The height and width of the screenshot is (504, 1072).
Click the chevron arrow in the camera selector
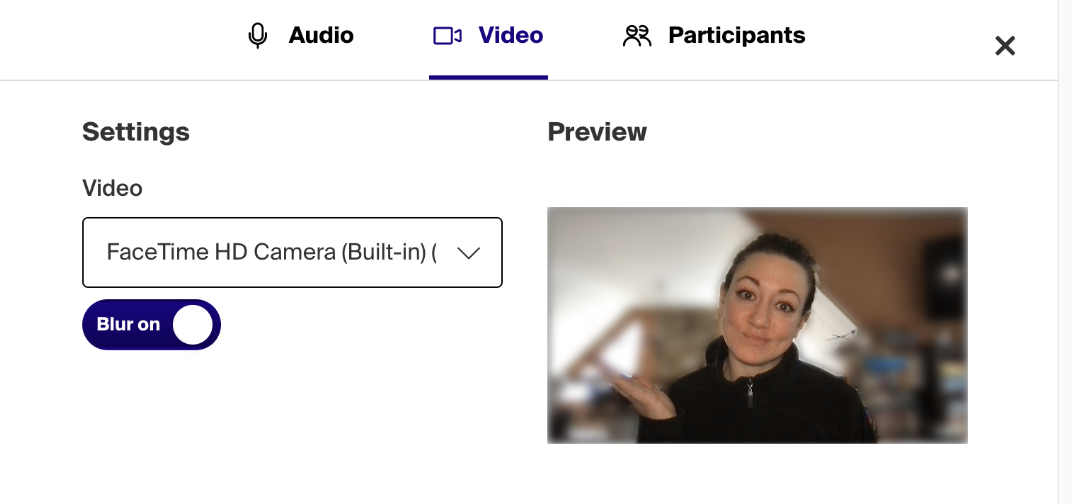[x=468, y=253]
